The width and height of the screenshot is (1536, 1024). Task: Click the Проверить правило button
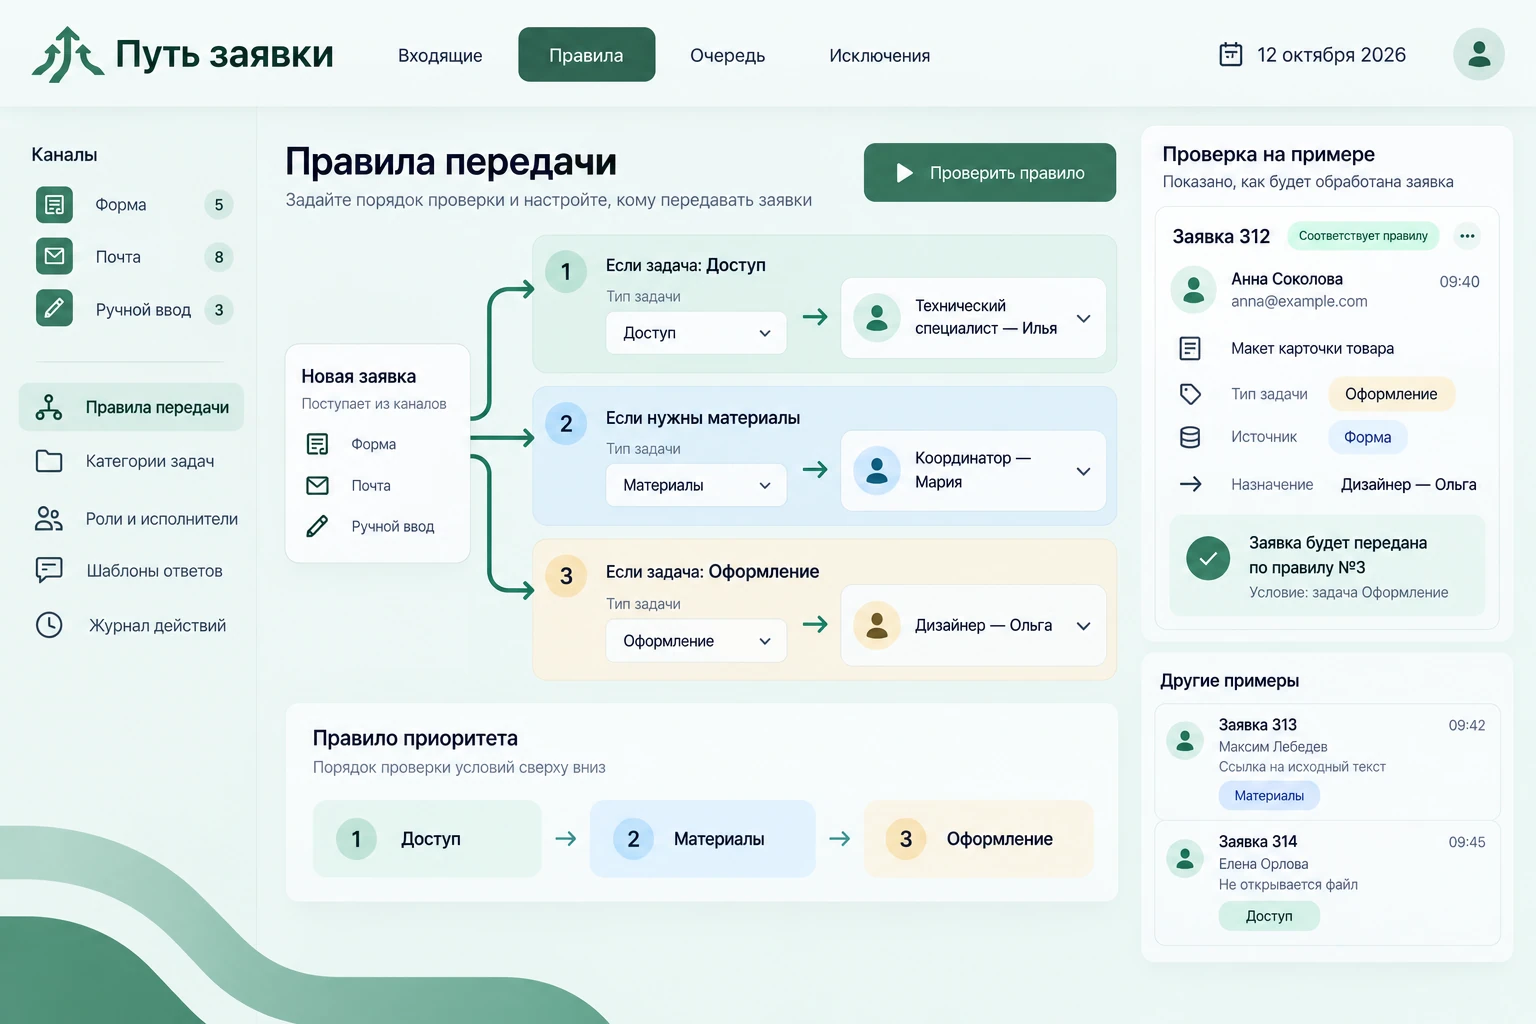pos(990,172)
